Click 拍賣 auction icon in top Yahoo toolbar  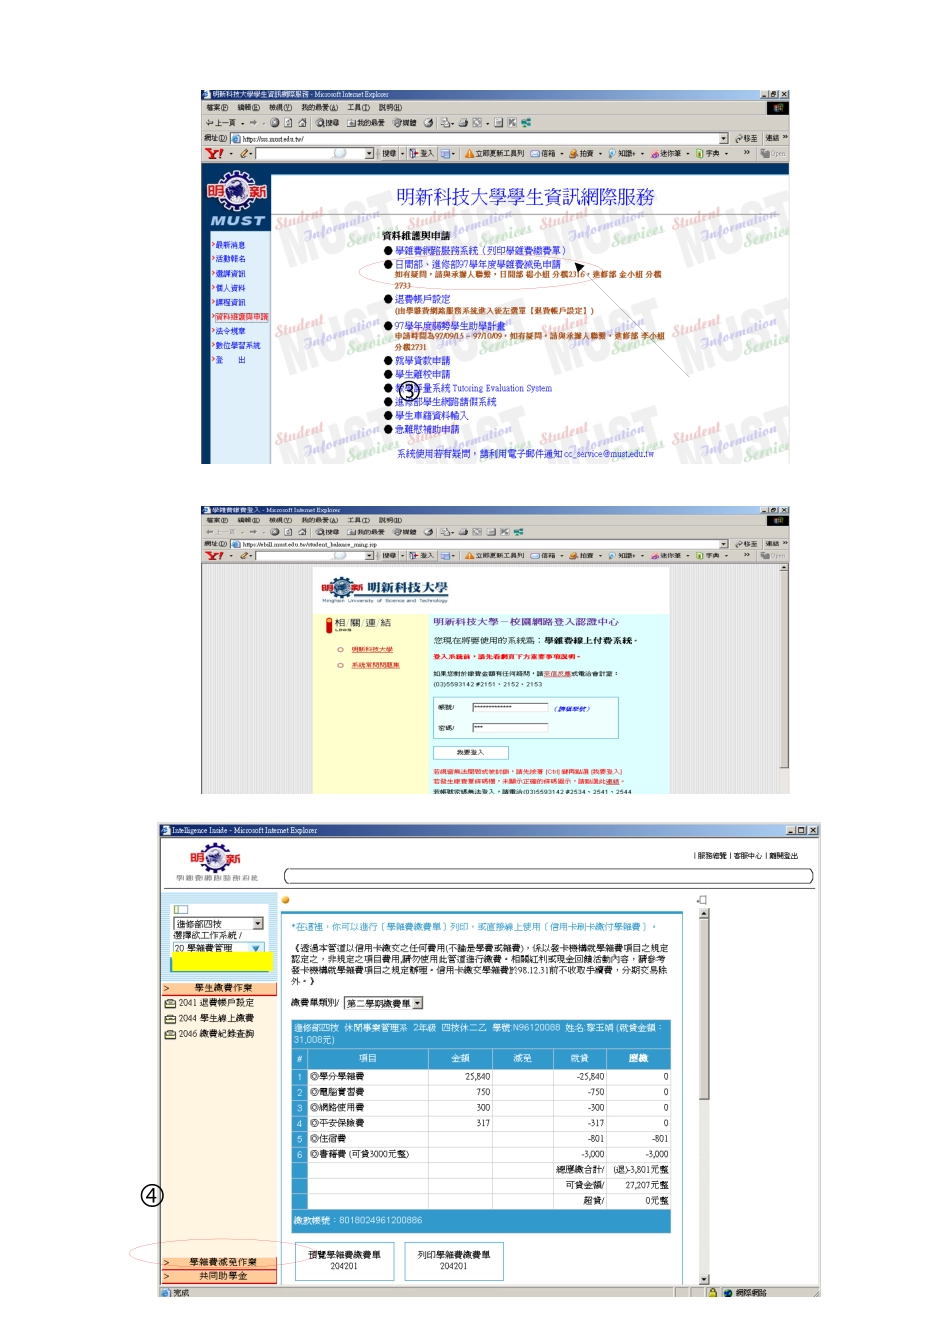pos(573,153)
